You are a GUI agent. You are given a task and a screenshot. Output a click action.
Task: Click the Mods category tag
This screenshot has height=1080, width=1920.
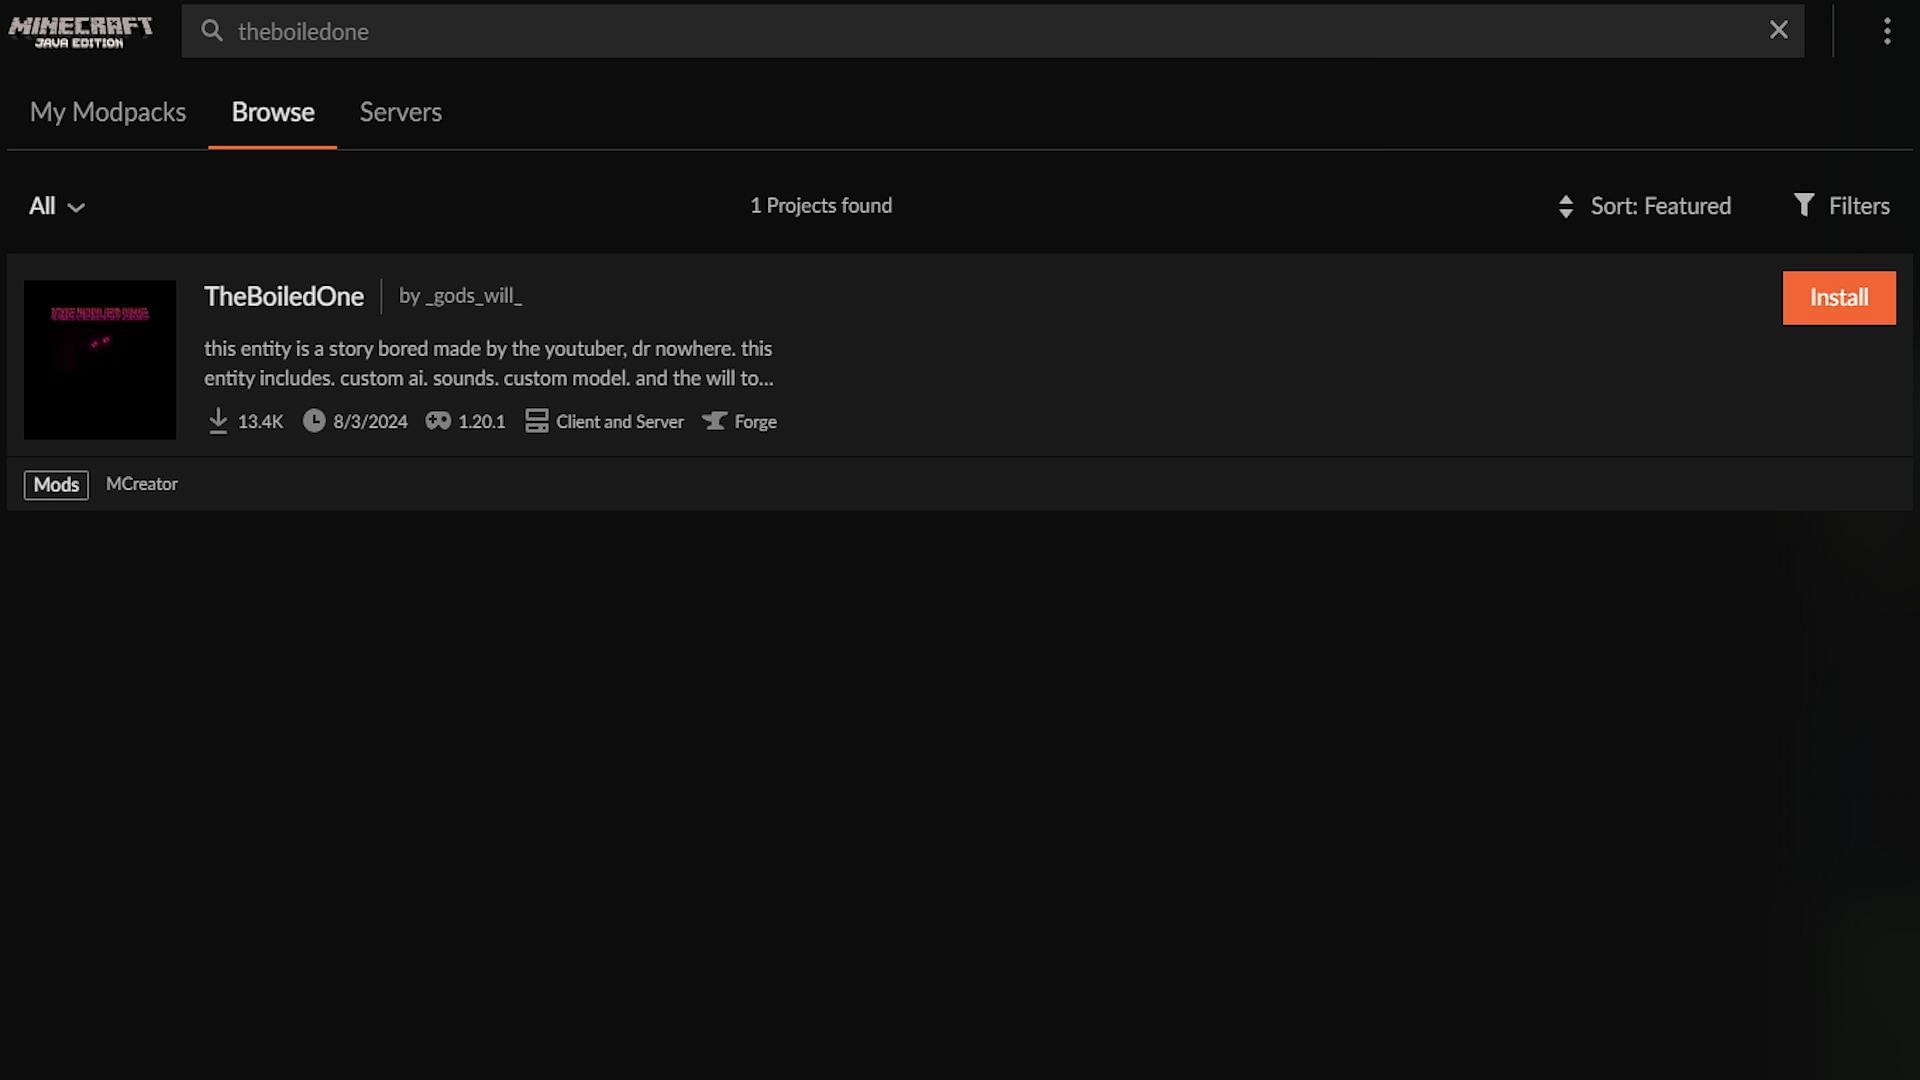pyautogui.click(x=56, y=485)
